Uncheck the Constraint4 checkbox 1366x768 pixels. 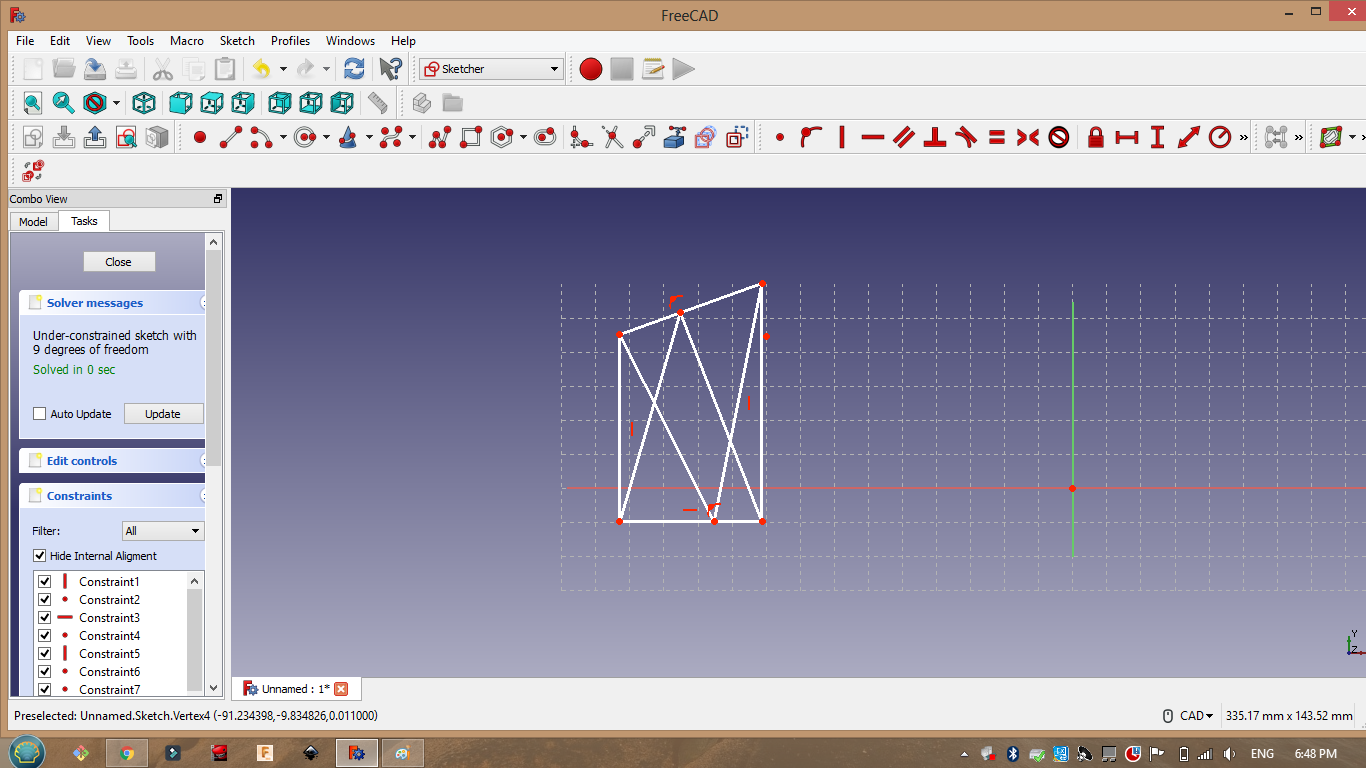(44, 636)
